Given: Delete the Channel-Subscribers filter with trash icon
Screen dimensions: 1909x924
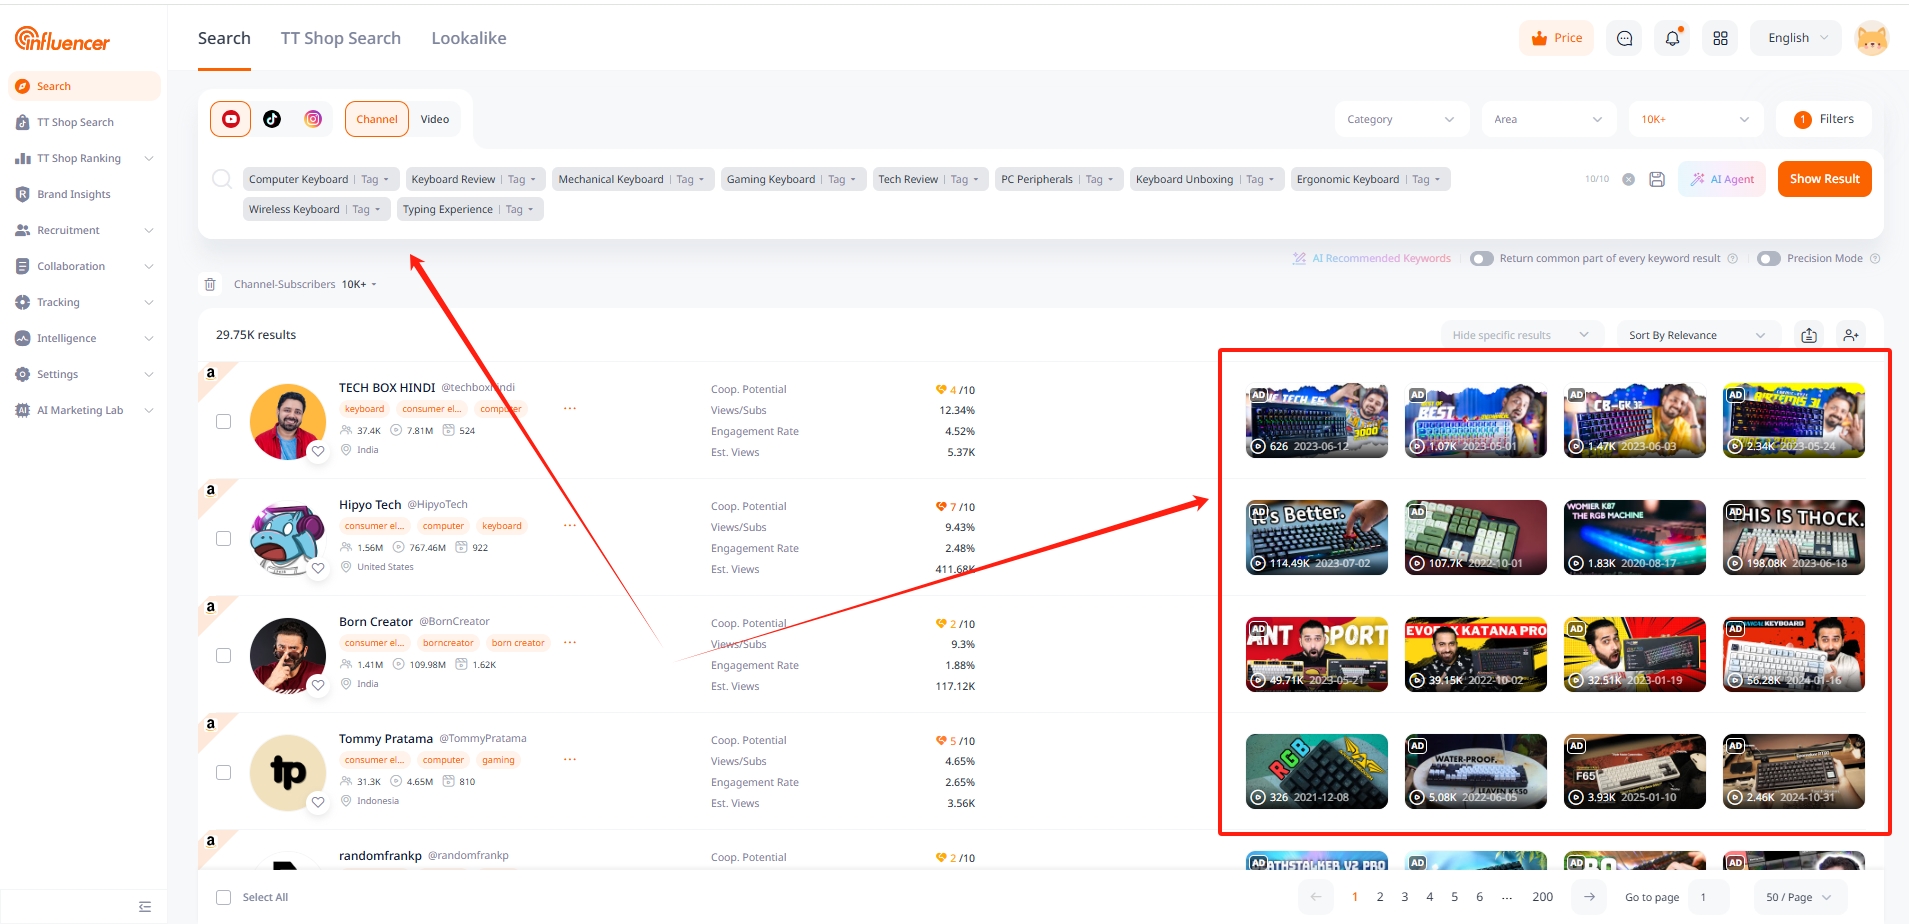Looking at the screenshot, I should click(210, 285).
